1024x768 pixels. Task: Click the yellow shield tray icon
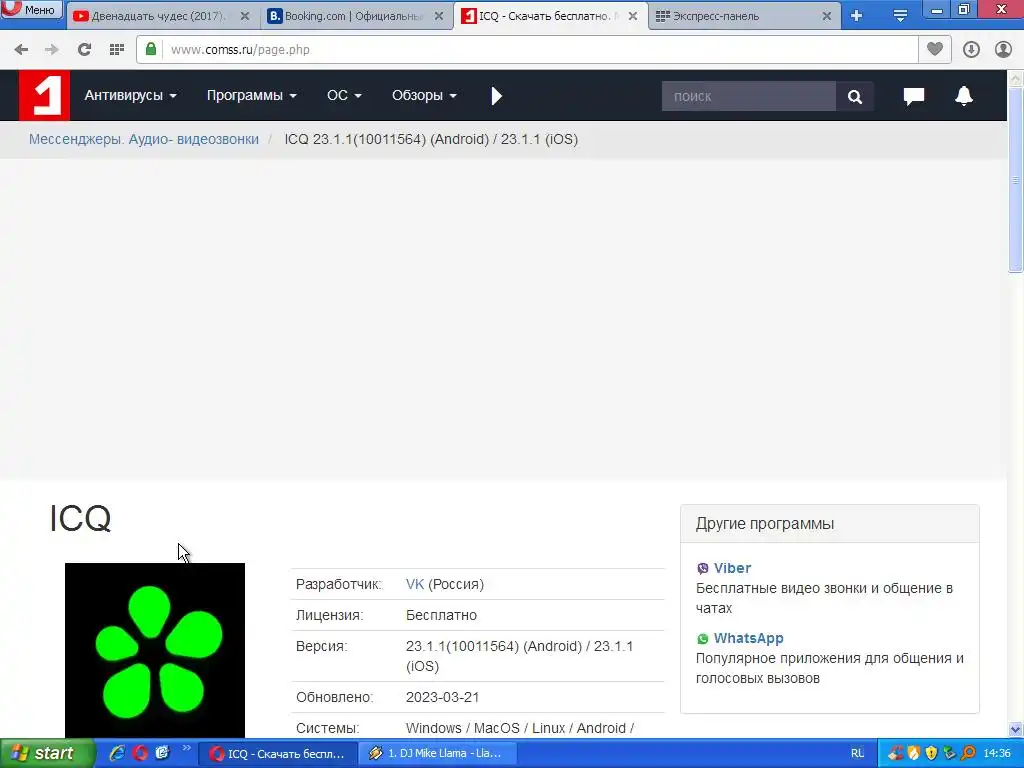coord(931,754)
